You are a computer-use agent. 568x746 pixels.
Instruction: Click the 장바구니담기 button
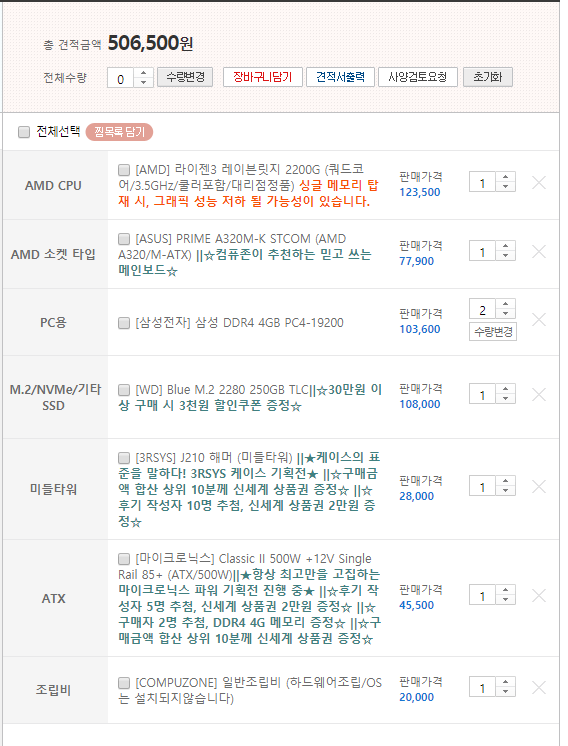tap(263, 77)
